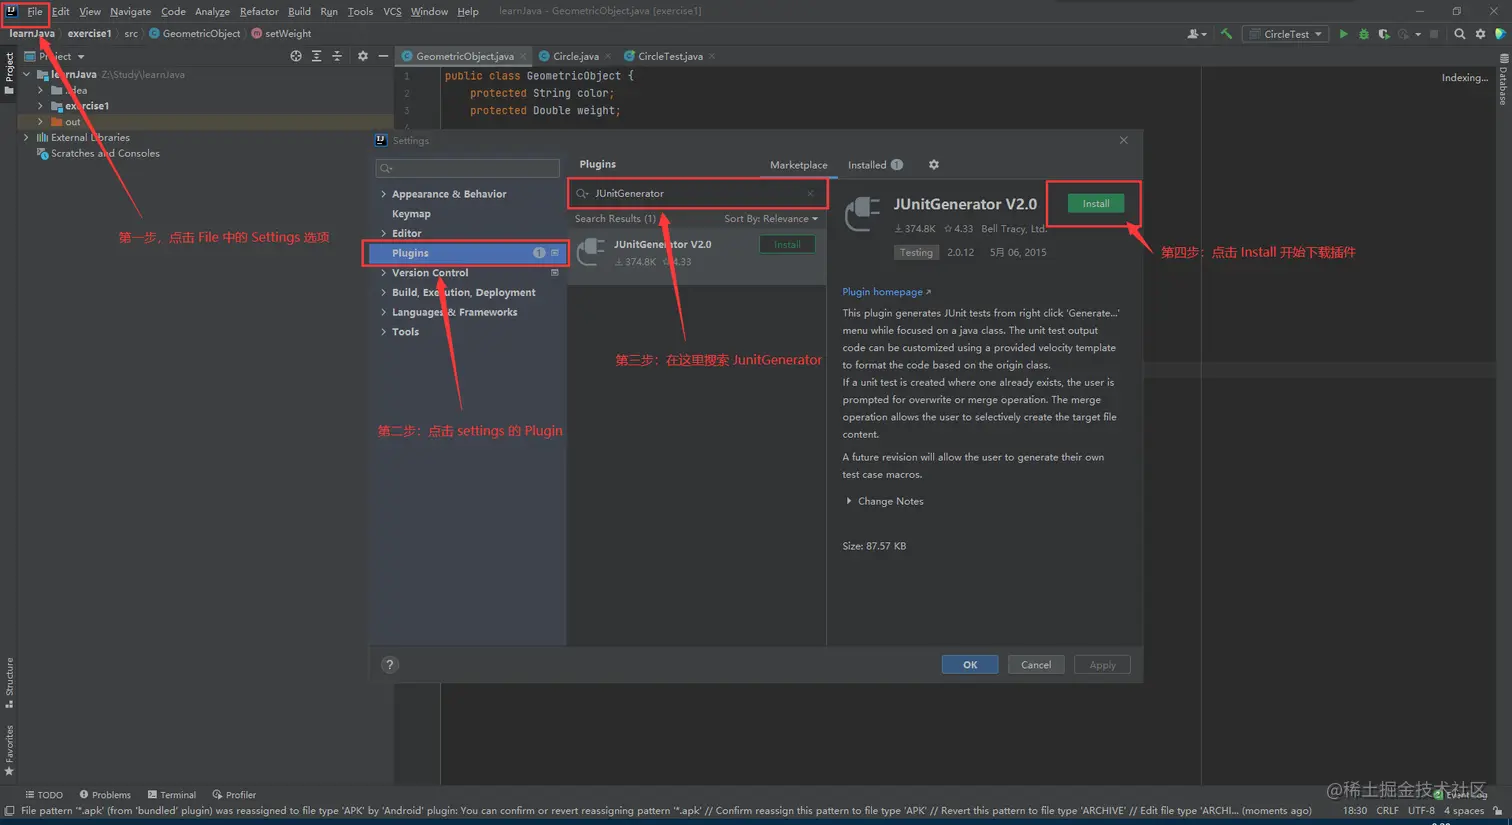Screen dimensions: 1512x825
Task: Build the project with the hammer icon
Action: pos(1225,33)
